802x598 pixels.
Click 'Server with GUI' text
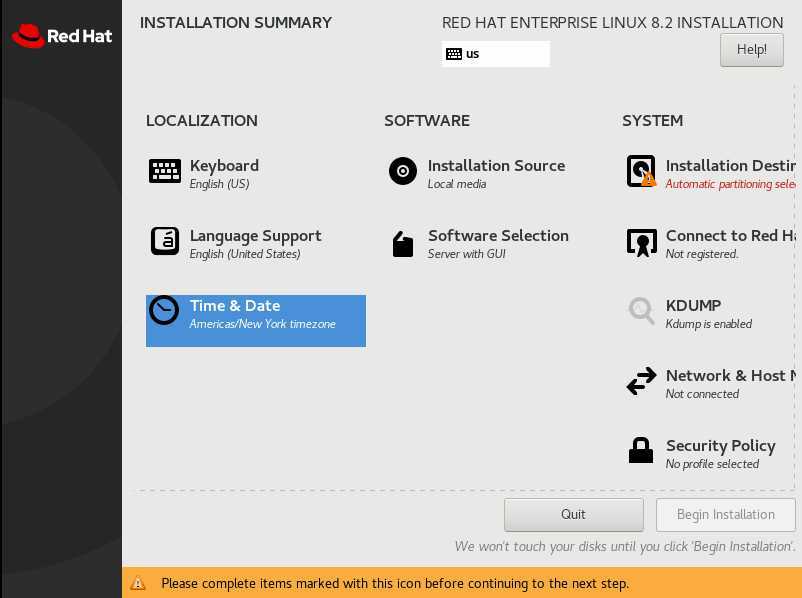point(466,254)
